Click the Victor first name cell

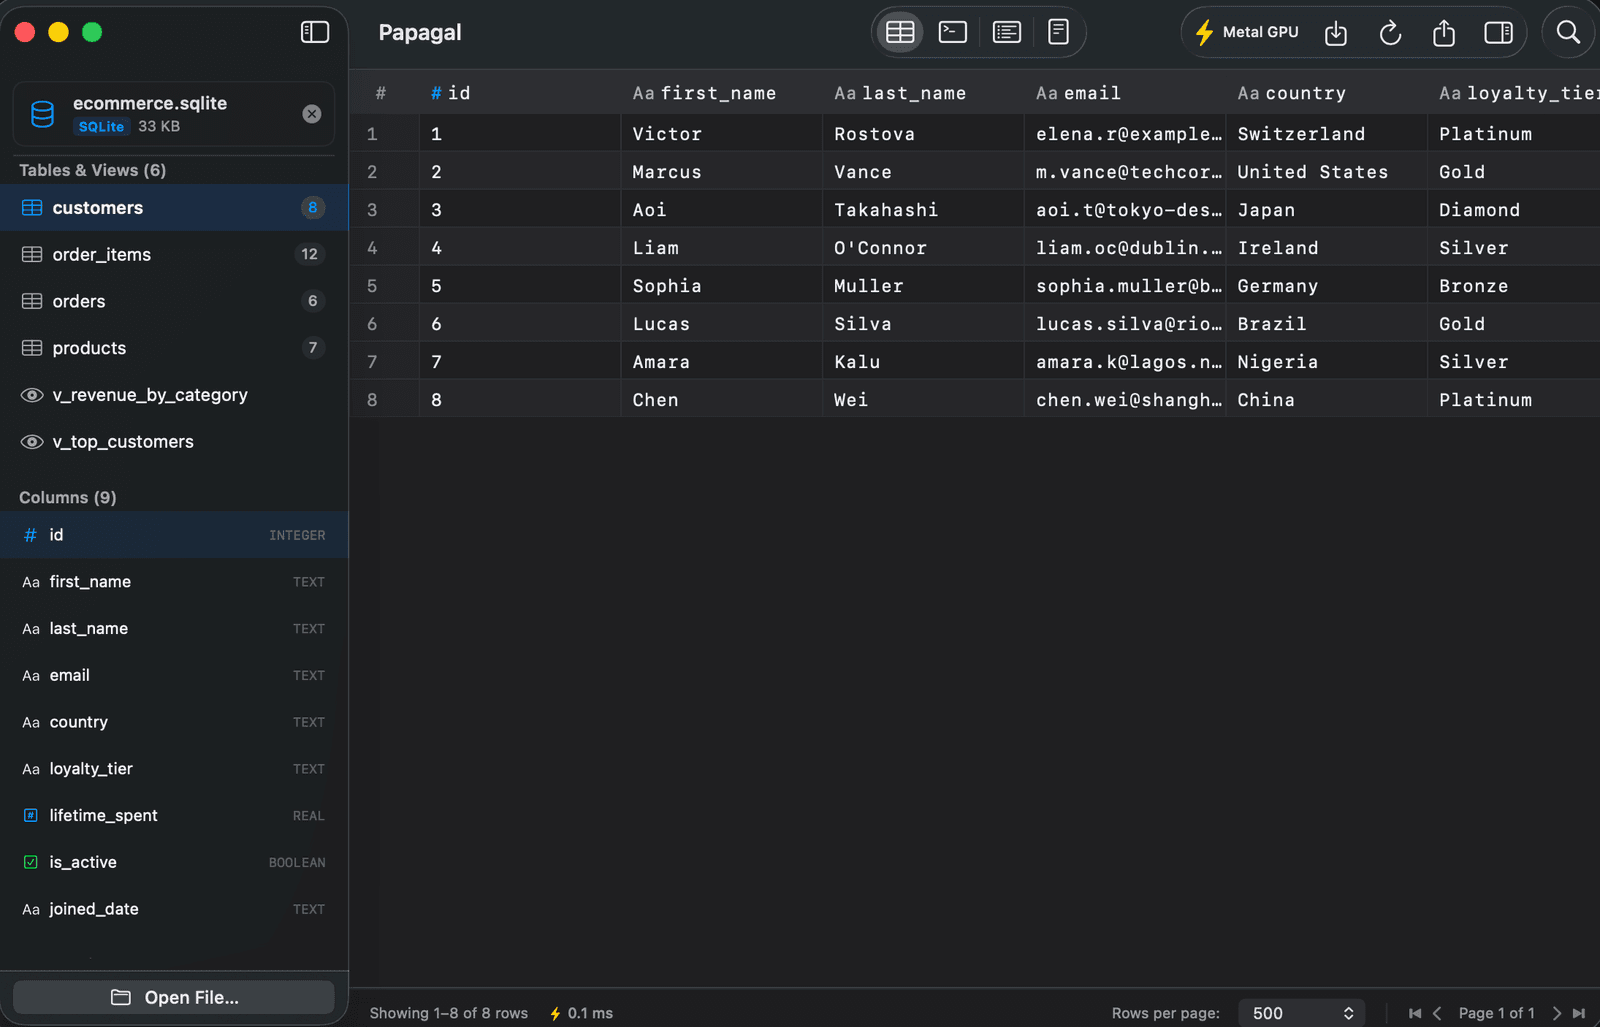(722, 134)
